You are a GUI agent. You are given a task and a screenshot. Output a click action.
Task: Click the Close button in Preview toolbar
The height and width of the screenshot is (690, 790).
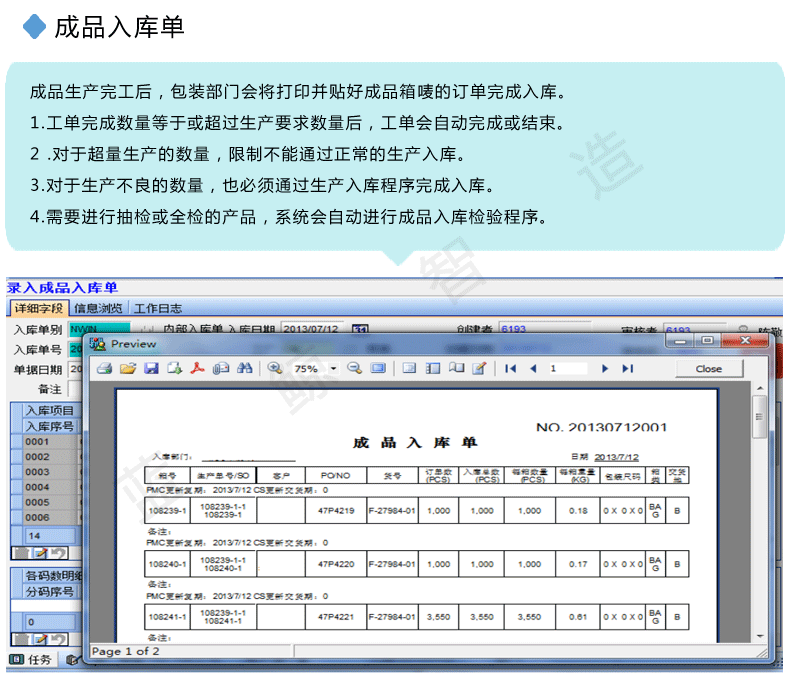point(708,369)
